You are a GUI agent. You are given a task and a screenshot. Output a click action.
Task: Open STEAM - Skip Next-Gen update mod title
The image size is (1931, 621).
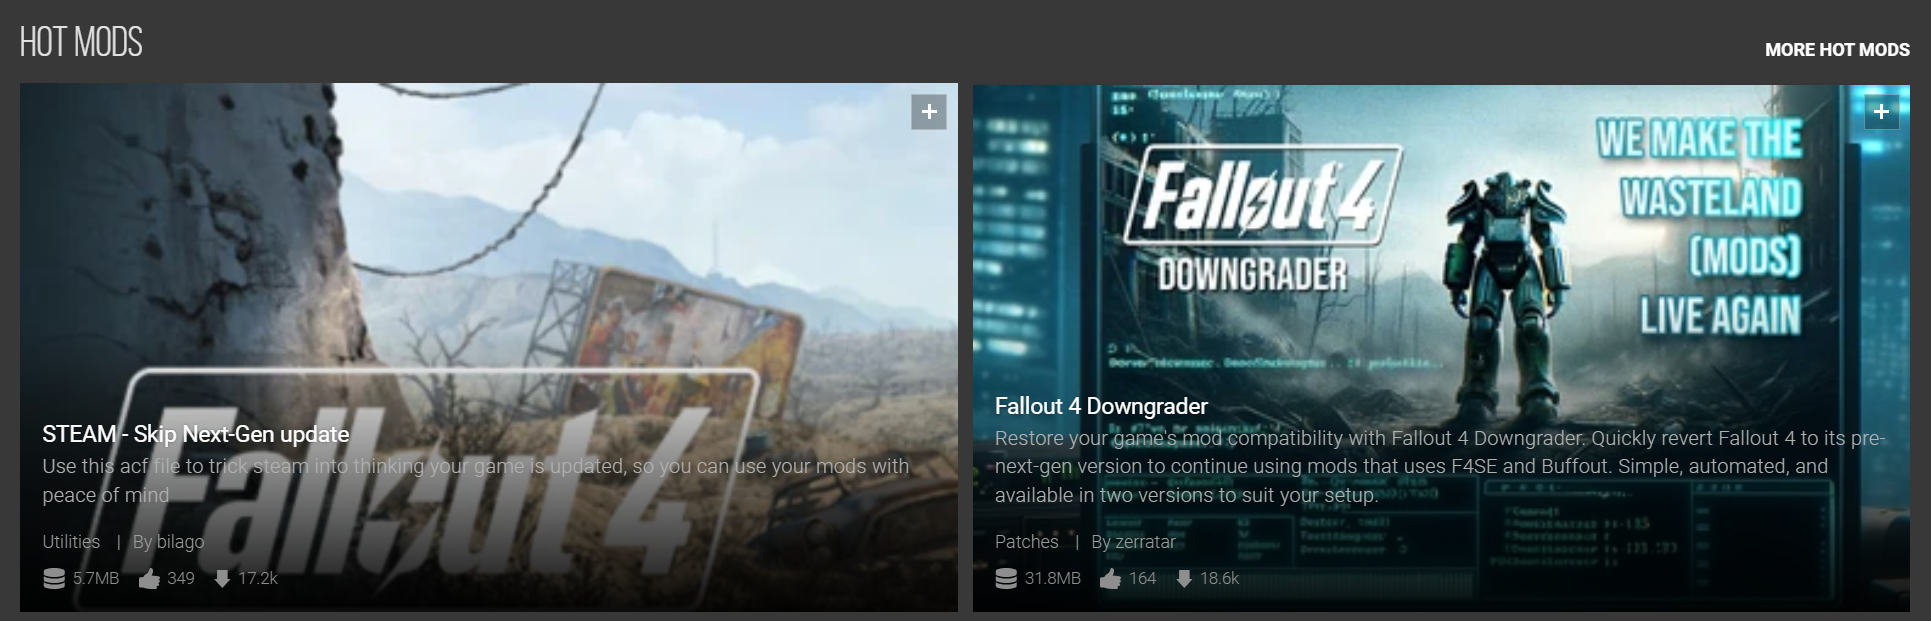196,434
